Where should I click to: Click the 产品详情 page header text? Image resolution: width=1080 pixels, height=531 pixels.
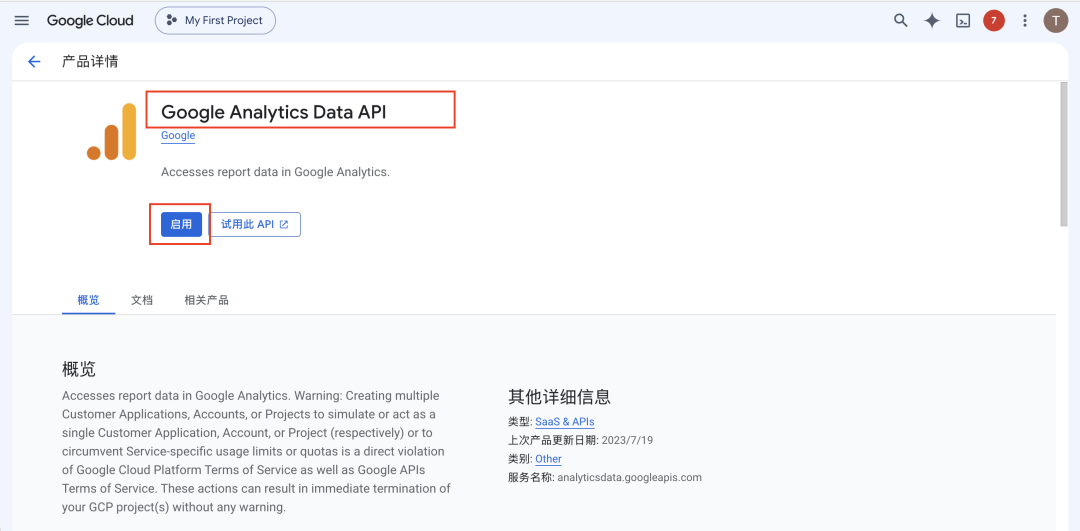coord(90,62)
